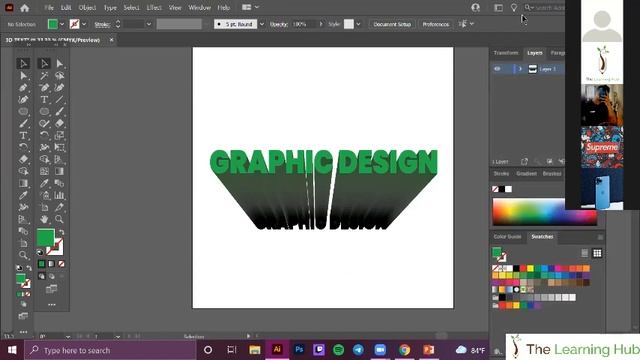Open the fill color dropdown in control bar
Image resolution: width=640 pixels, height=360 pixels.
tap(62, 24)
